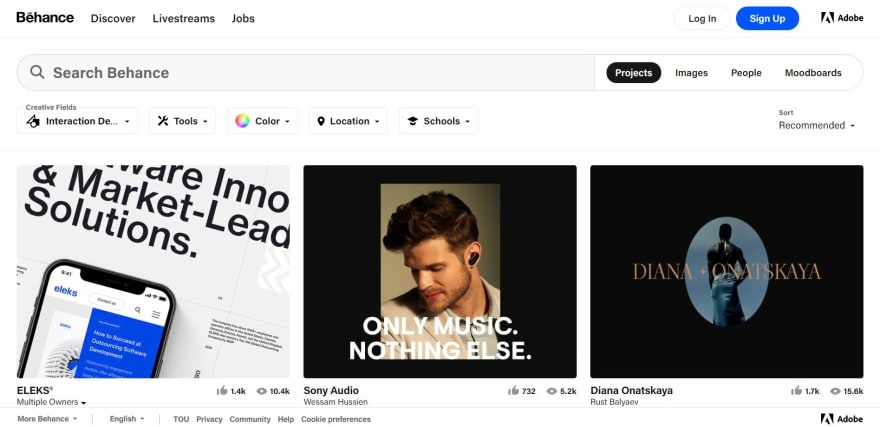Click the 1.4k appreciations count
Screen dimensions: 880x427
[x=238, y=391]
